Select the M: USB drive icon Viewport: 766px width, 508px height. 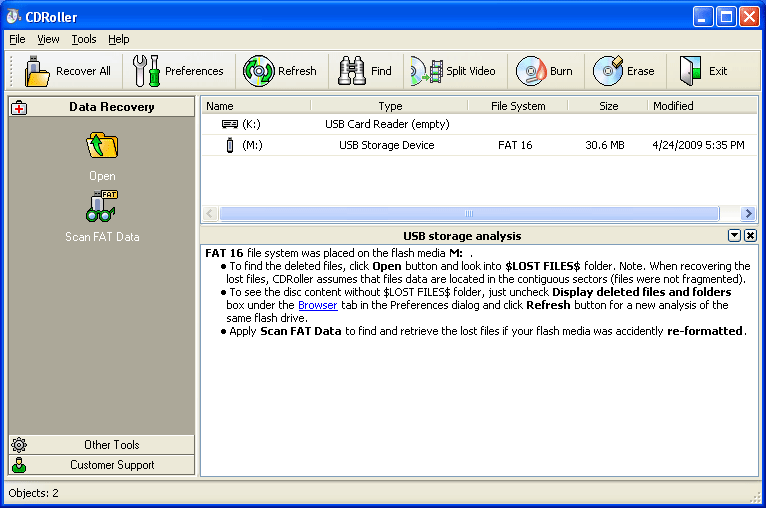(230, 145)
